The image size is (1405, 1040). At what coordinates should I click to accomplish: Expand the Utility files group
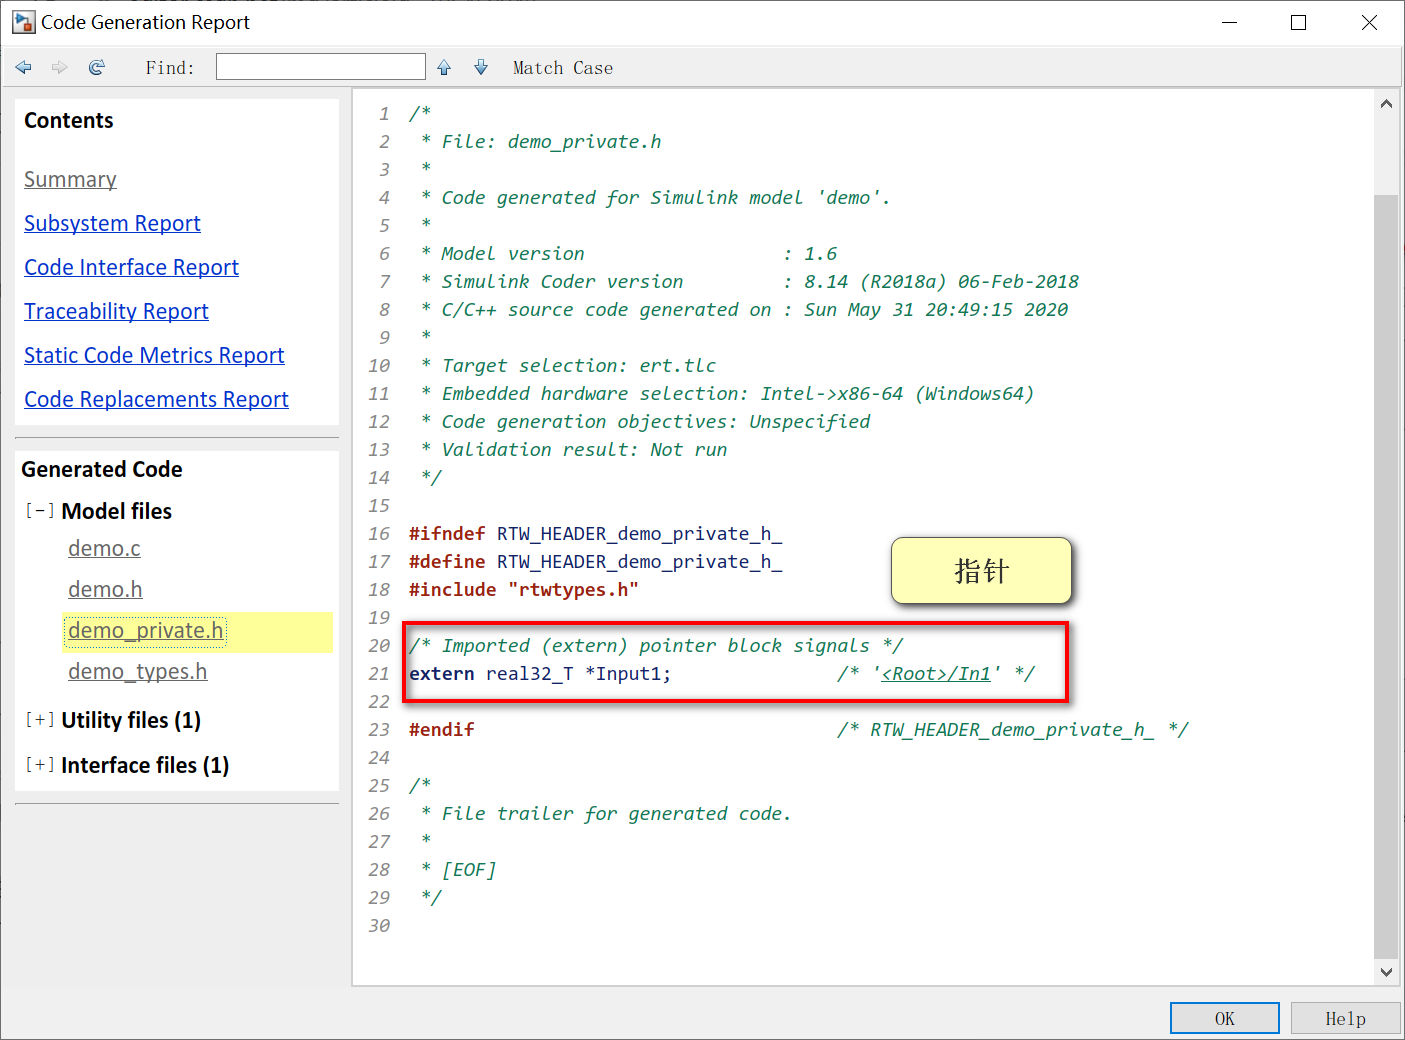pyautogui.click(x=40, y=720)
